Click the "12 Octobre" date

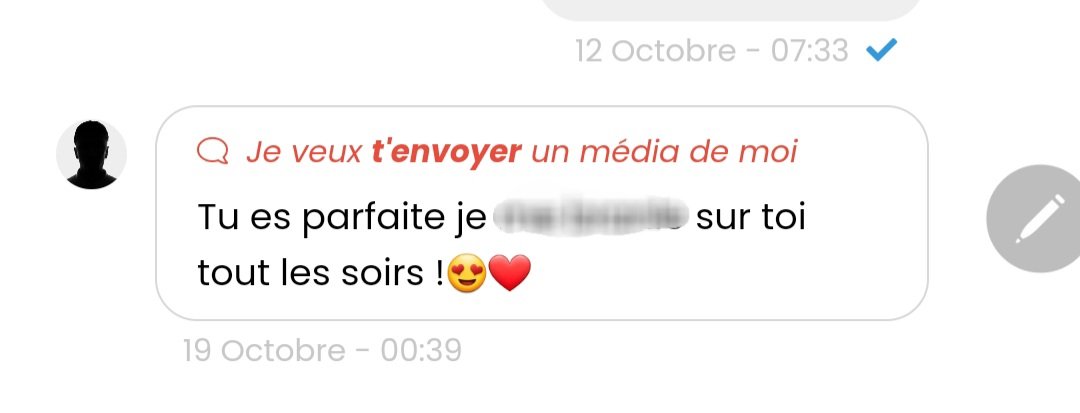[x=656, y=50]
